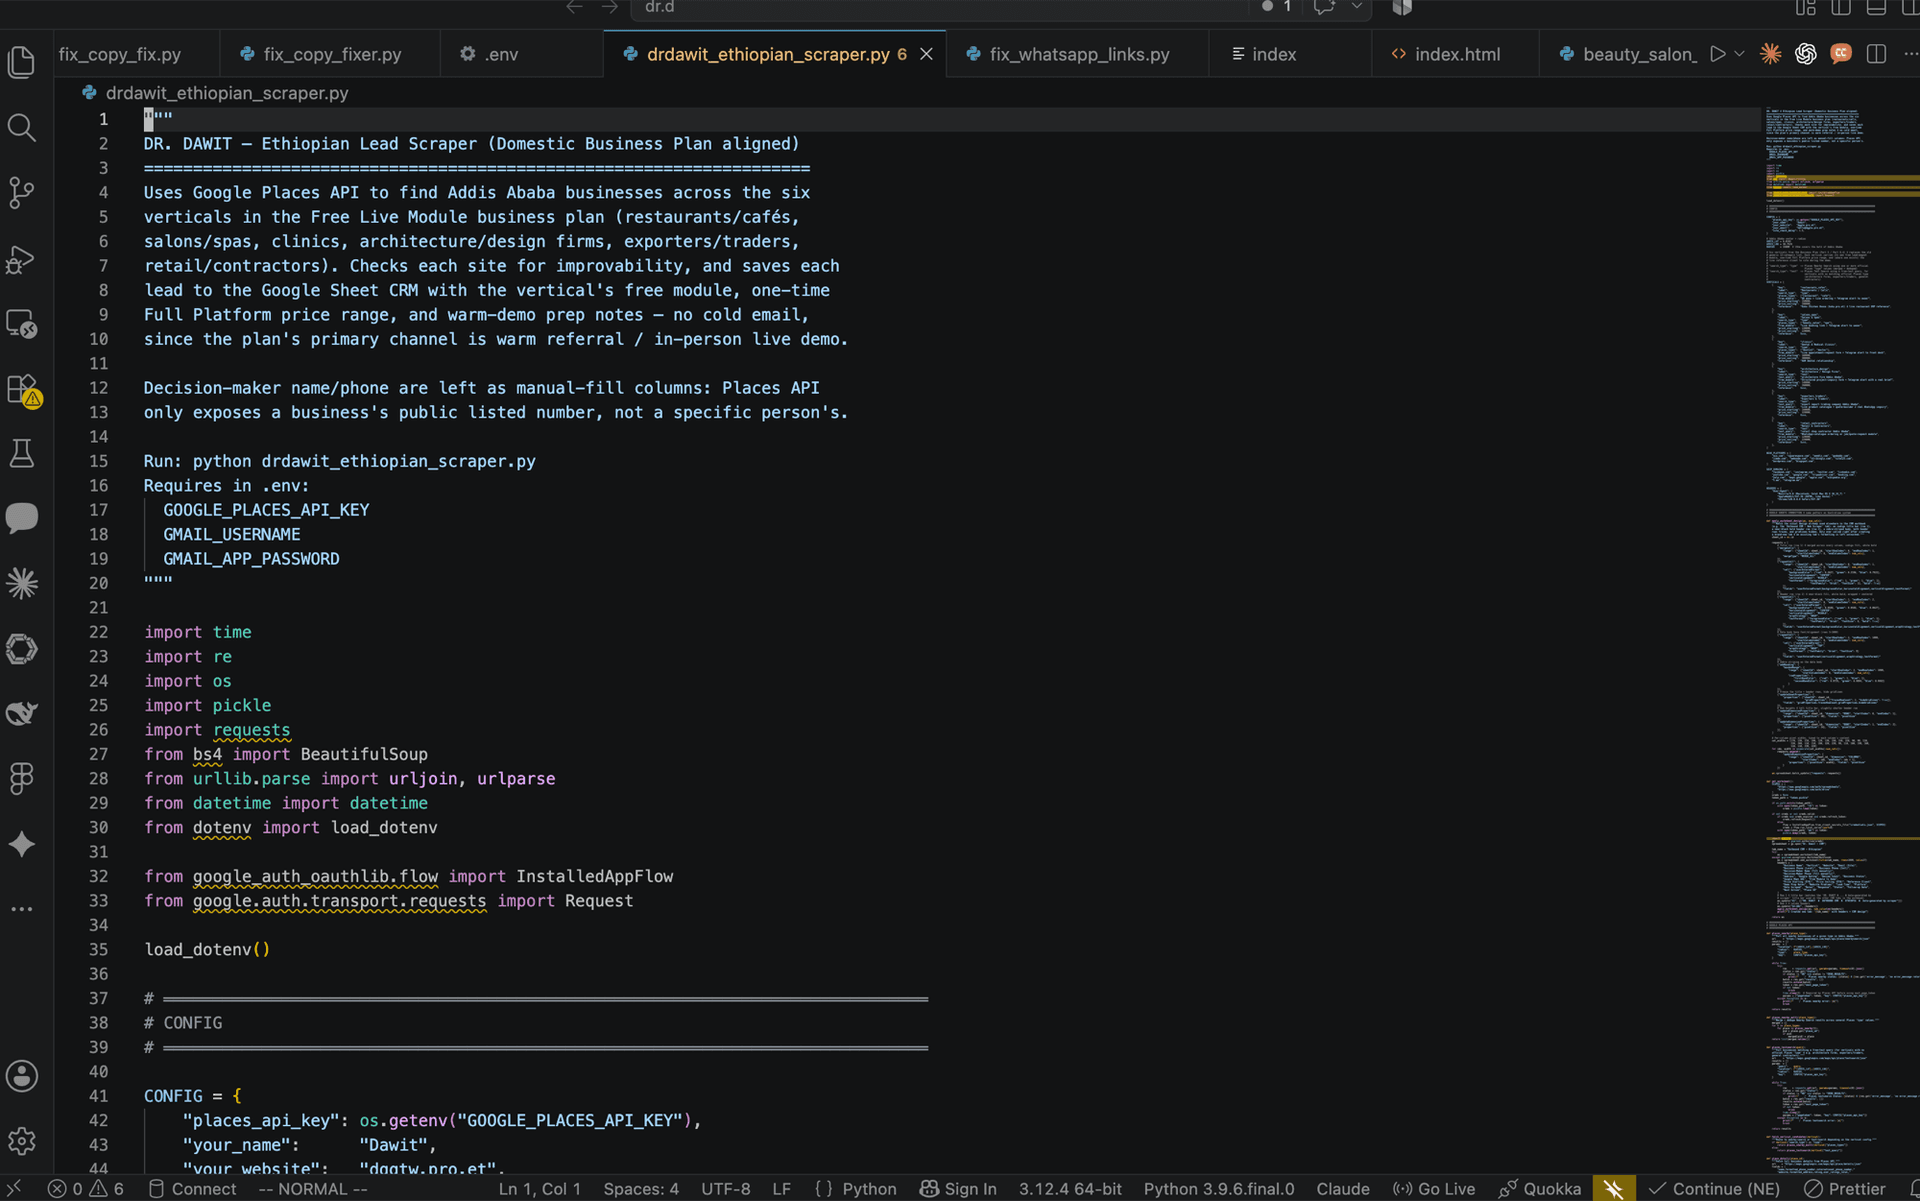The height and width of the screenshot is (1201, 1920).
Task: Click Continue (NE) status item
Action: [1714, 1188]
